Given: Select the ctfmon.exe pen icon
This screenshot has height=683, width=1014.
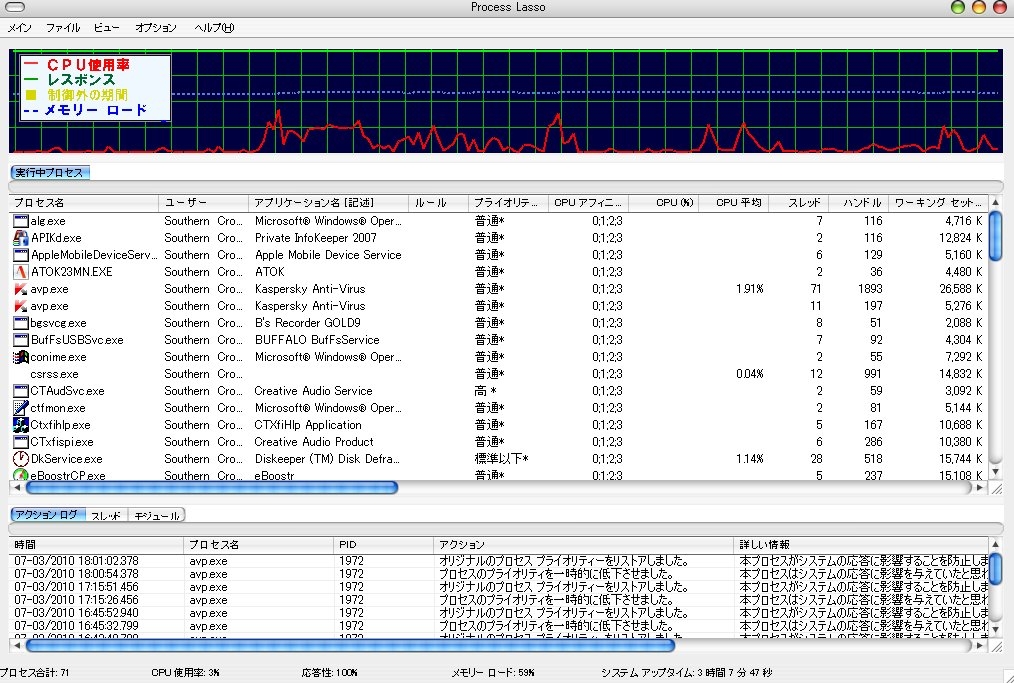Looking at the screenshot, I should (x=20, y=408).
